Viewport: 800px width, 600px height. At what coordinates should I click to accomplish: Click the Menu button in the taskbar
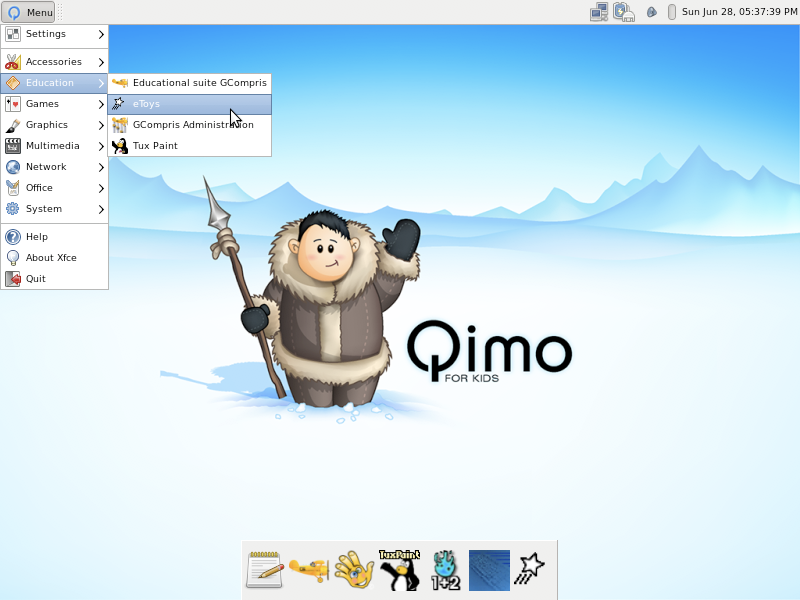click(x=28, y=12)
